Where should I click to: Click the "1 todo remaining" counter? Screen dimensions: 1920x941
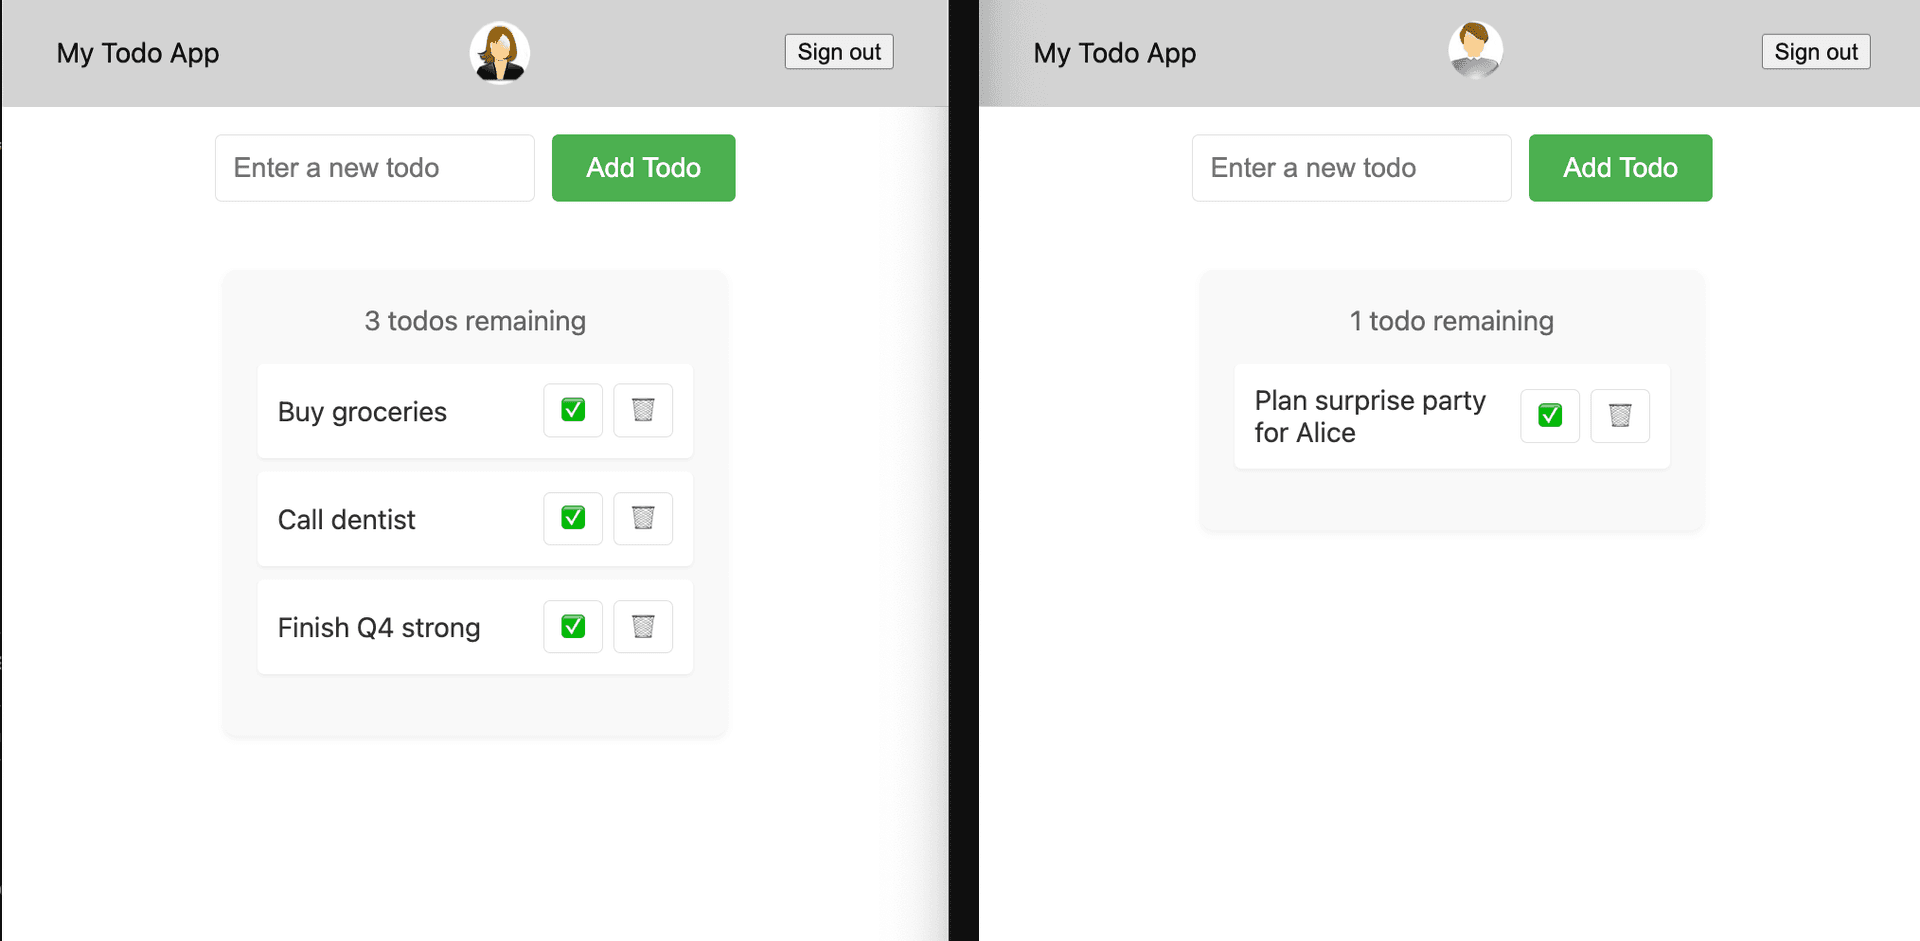[1450, 320]
